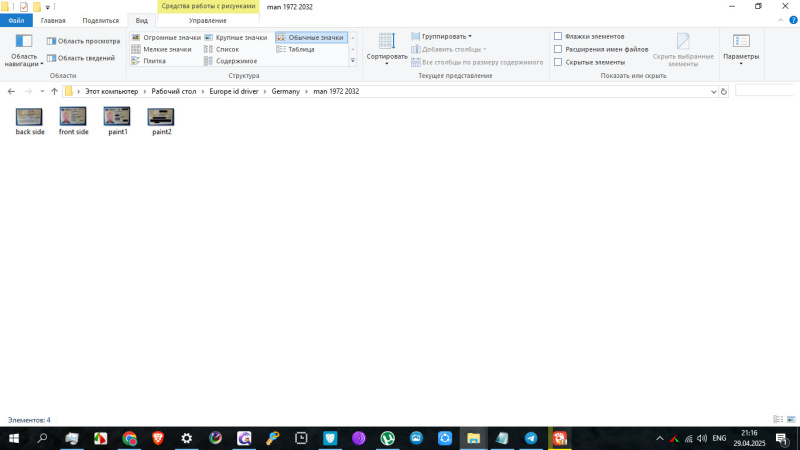Choose the Плитка tiles layout

[x=154, y=61]
